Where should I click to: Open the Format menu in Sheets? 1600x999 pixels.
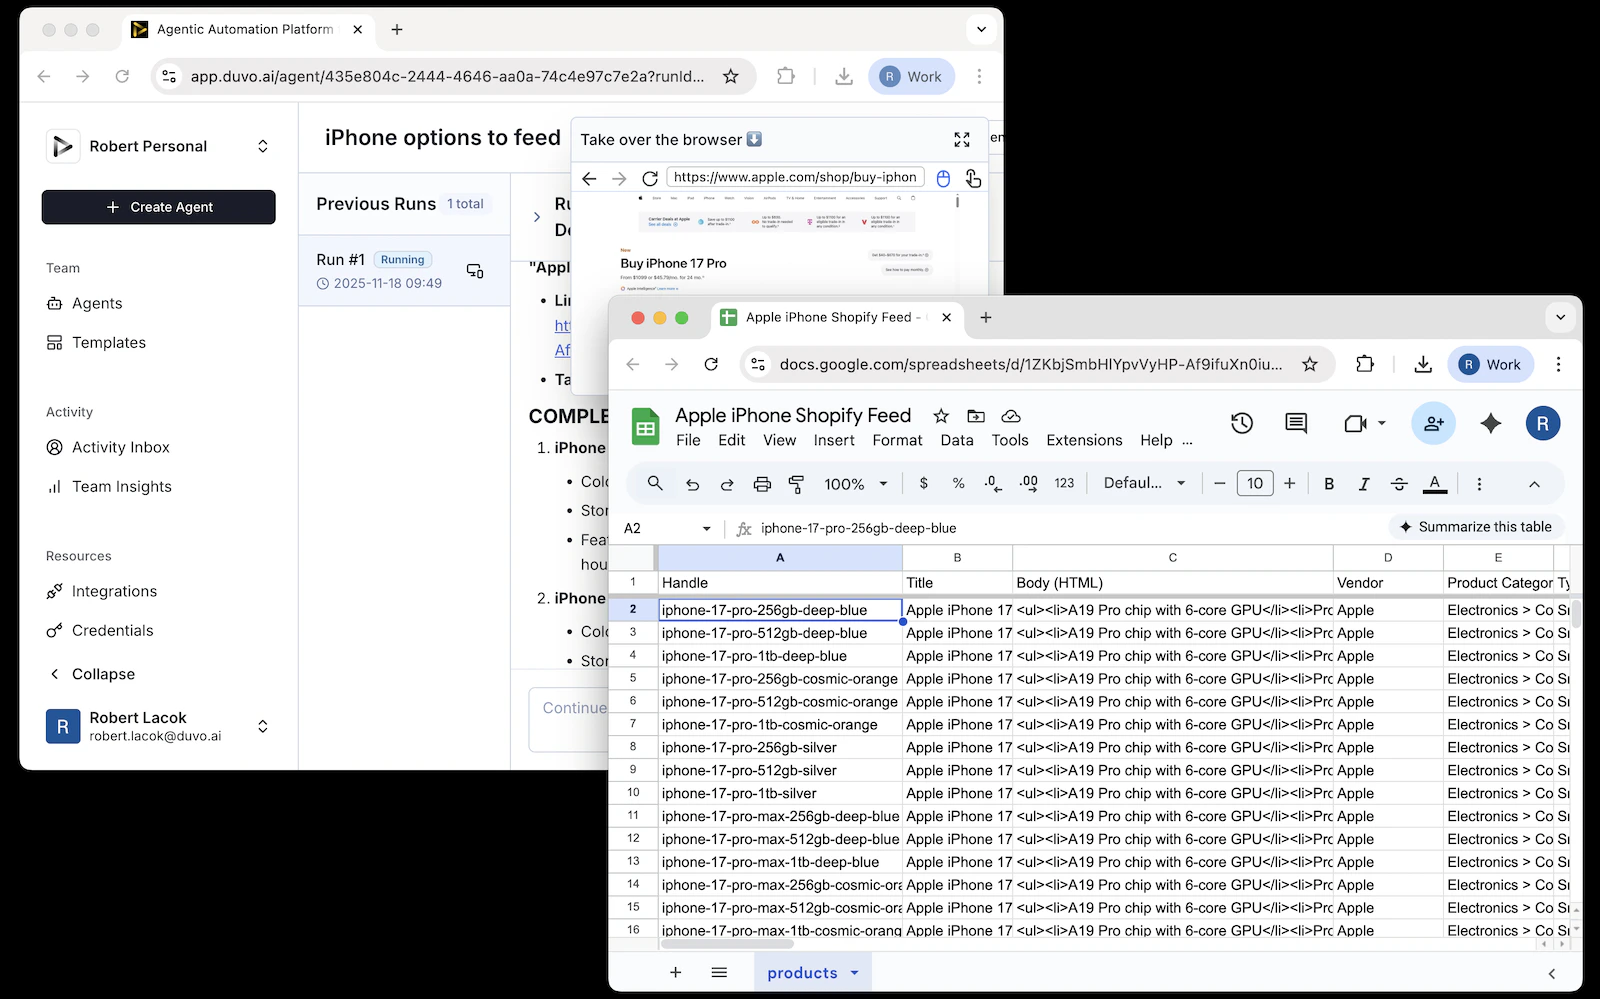(x=897, y=440)
